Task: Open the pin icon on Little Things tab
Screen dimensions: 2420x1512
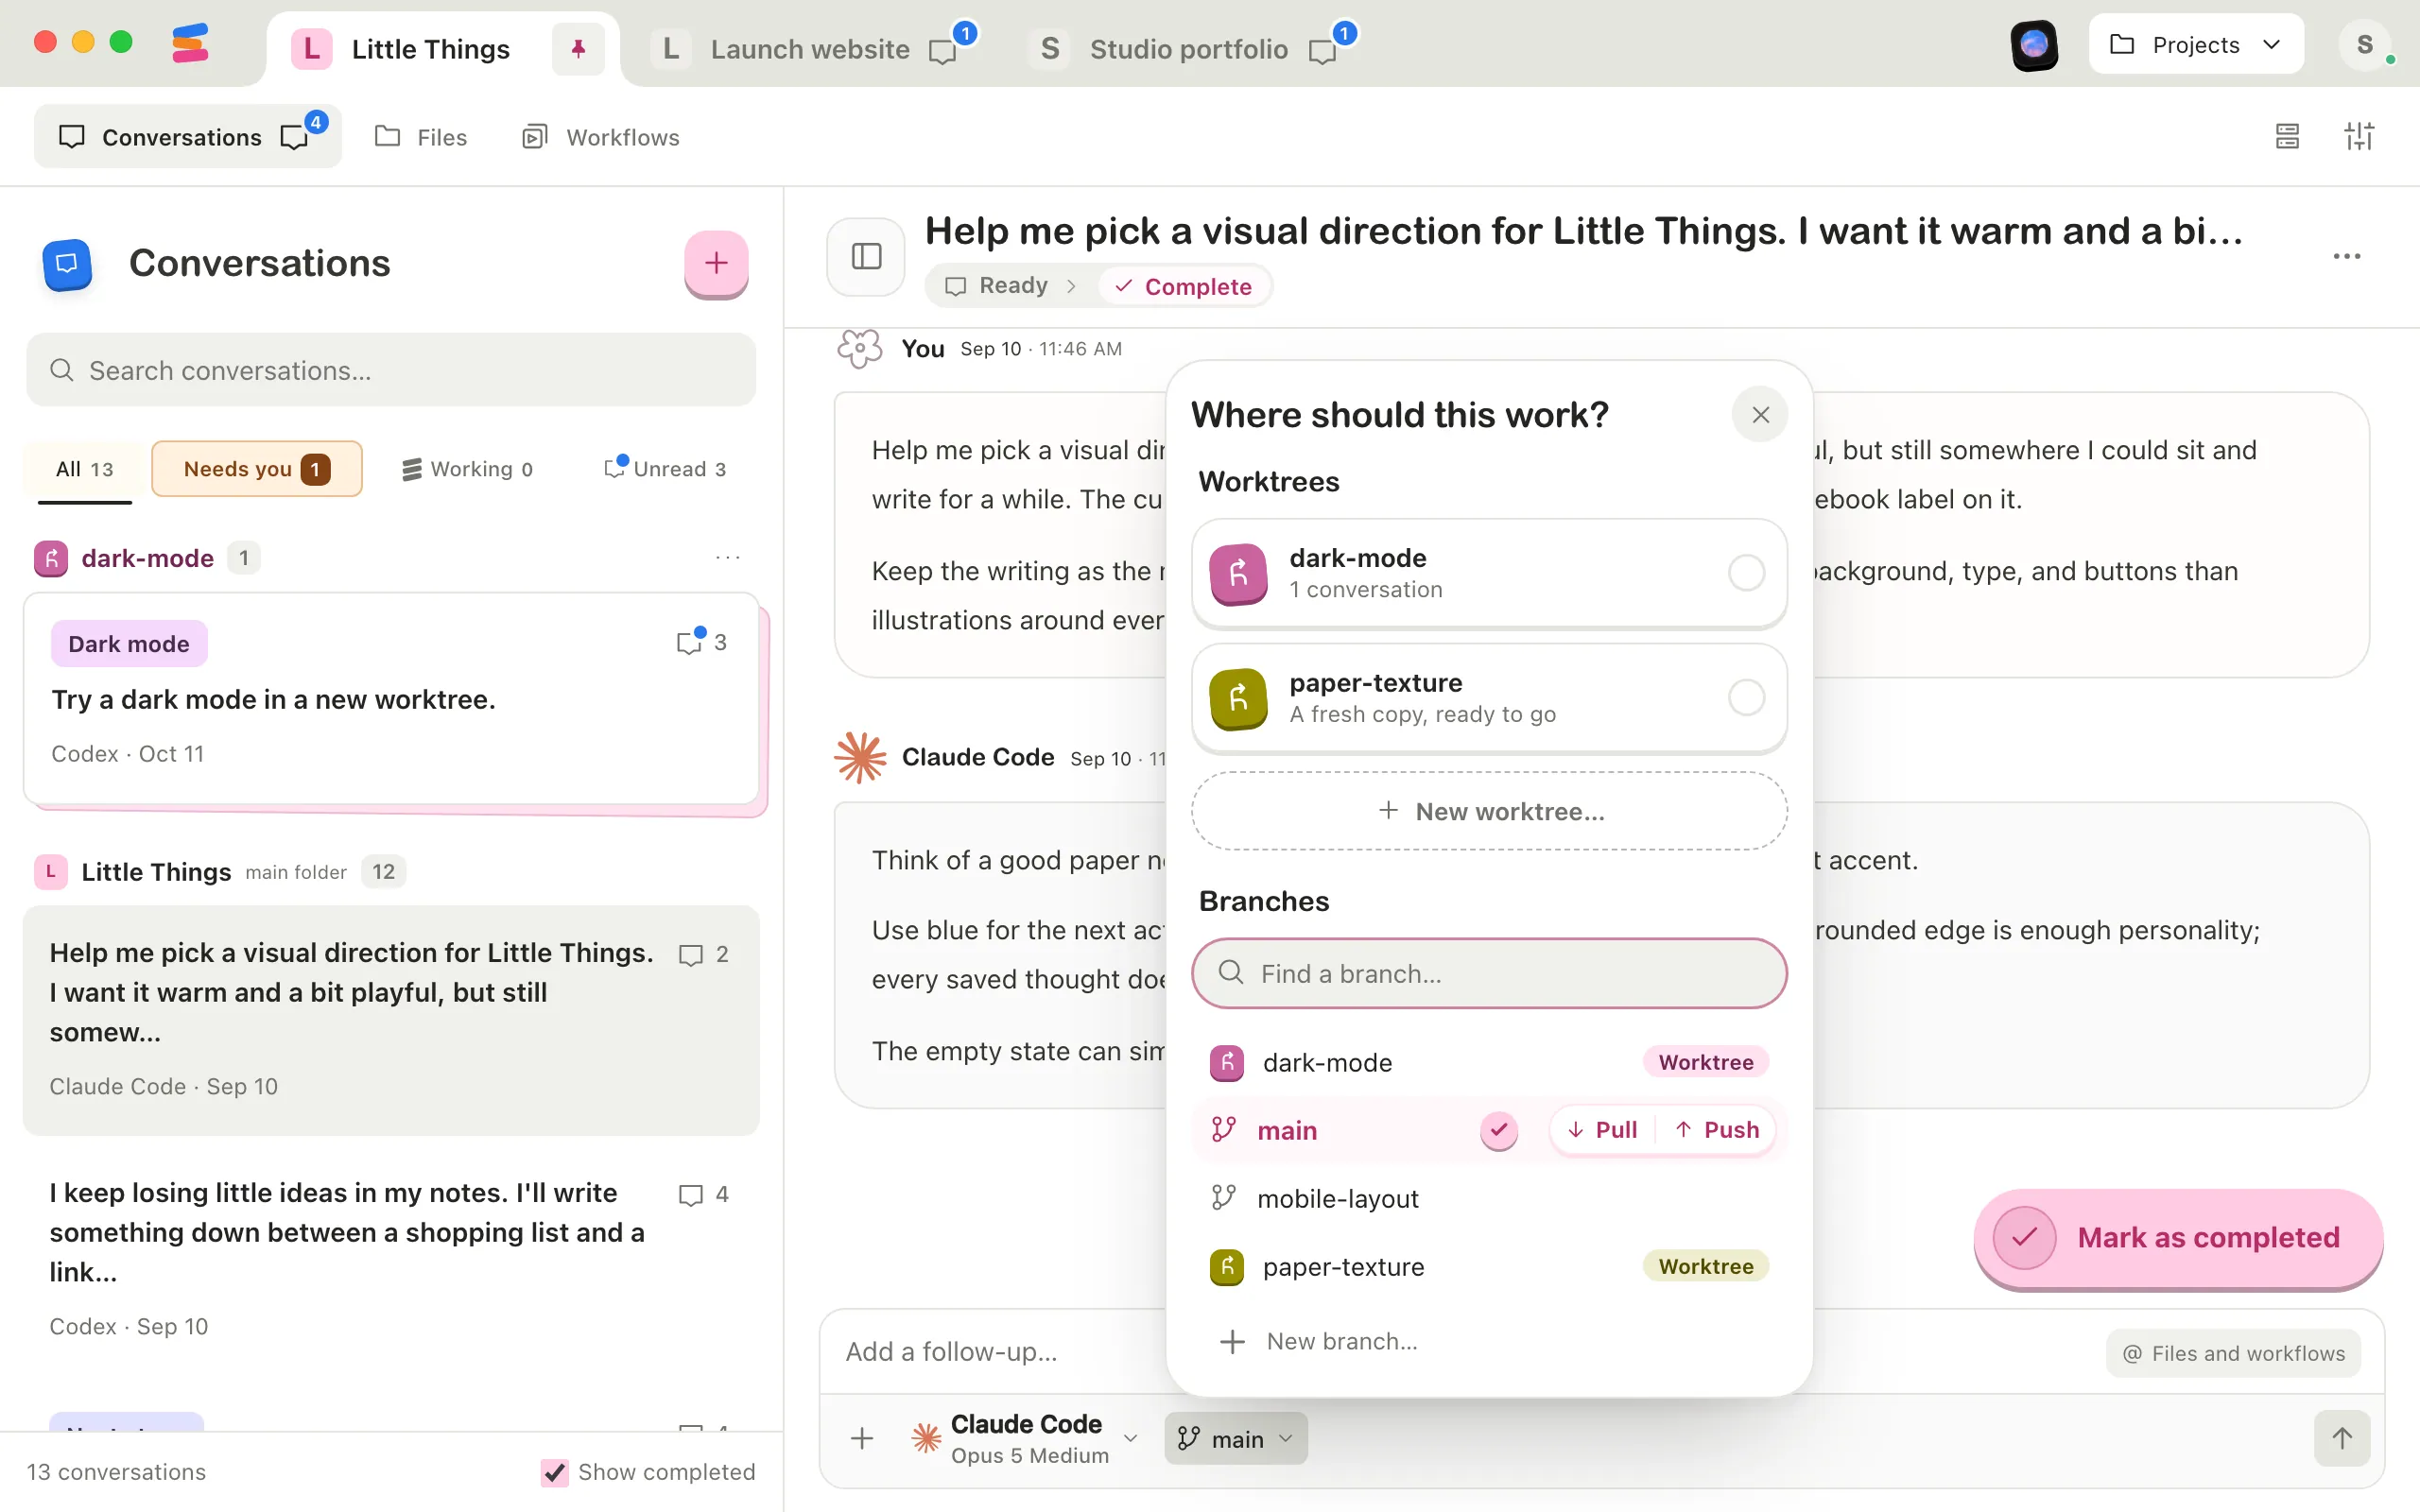Action: [x=578, y=49]
